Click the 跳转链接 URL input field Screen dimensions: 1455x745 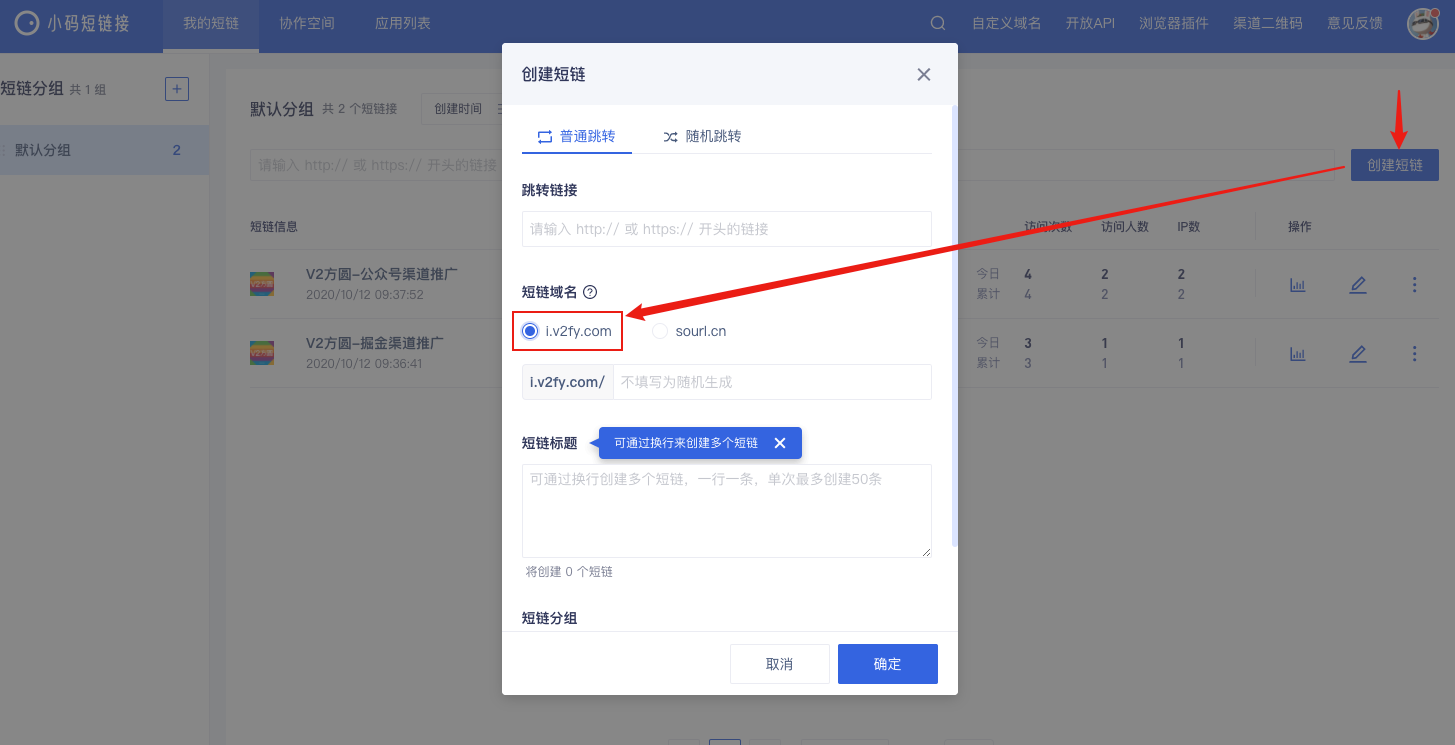click(x=727, y=229)
